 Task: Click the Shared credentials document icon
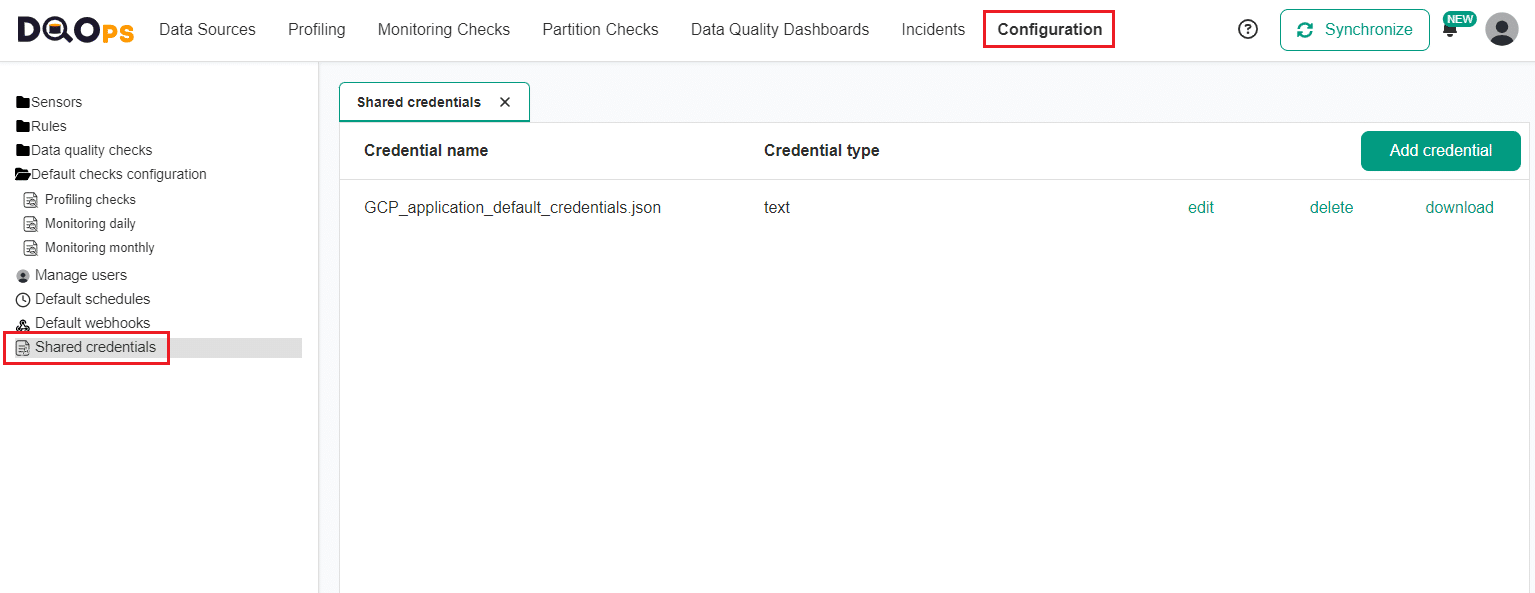click(x=23, y=348)
